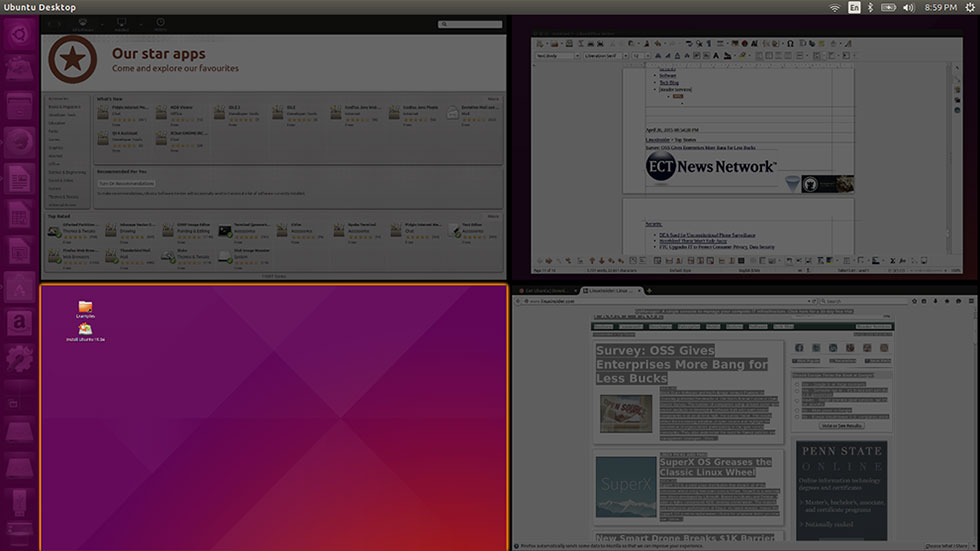Click the Wi-Fi network indicator
Screen dimensions: 980x551
(834, 7)
